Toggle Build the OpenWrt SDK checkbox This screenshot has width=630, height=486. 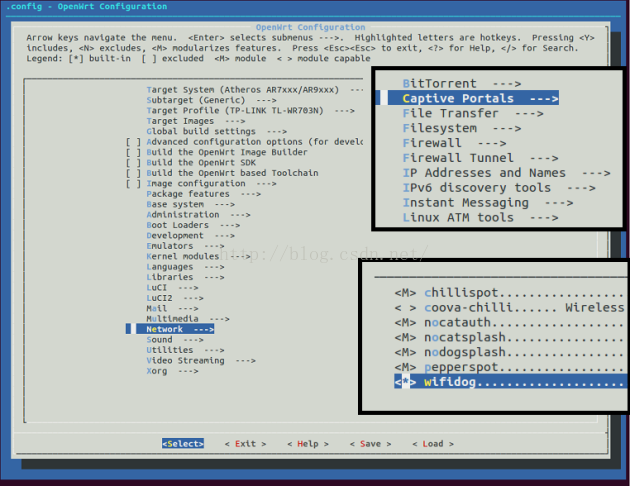pos(133,163)
